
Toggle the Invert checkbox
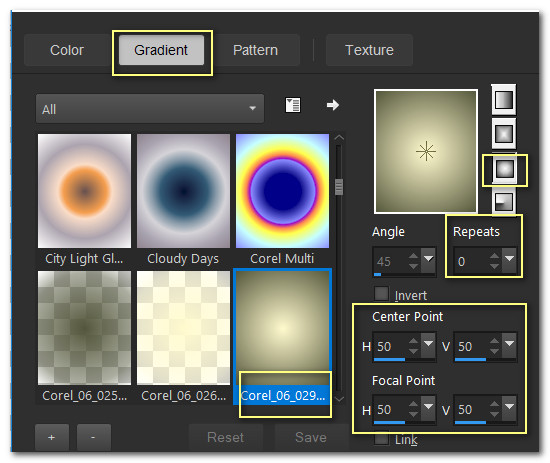[381, 294]
